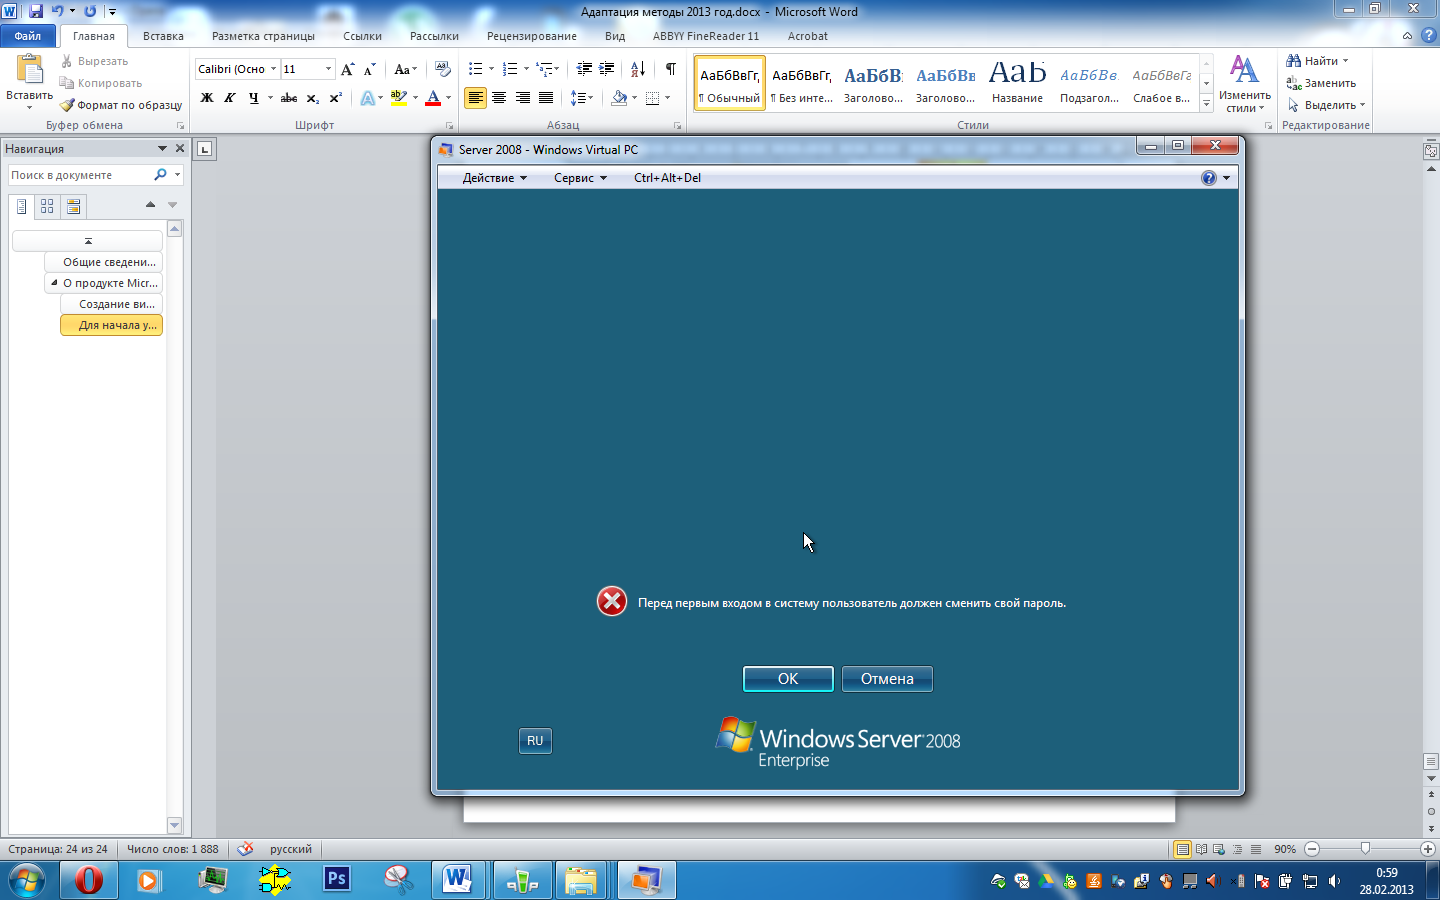Toggle superscript formatting
Image resolution: width=1440 pixels, height=900 pixels.
tap(335, 98)
